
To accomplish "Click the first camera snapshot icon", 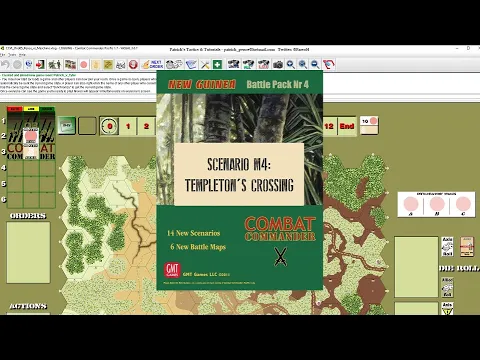I will (x=234, y=64).
